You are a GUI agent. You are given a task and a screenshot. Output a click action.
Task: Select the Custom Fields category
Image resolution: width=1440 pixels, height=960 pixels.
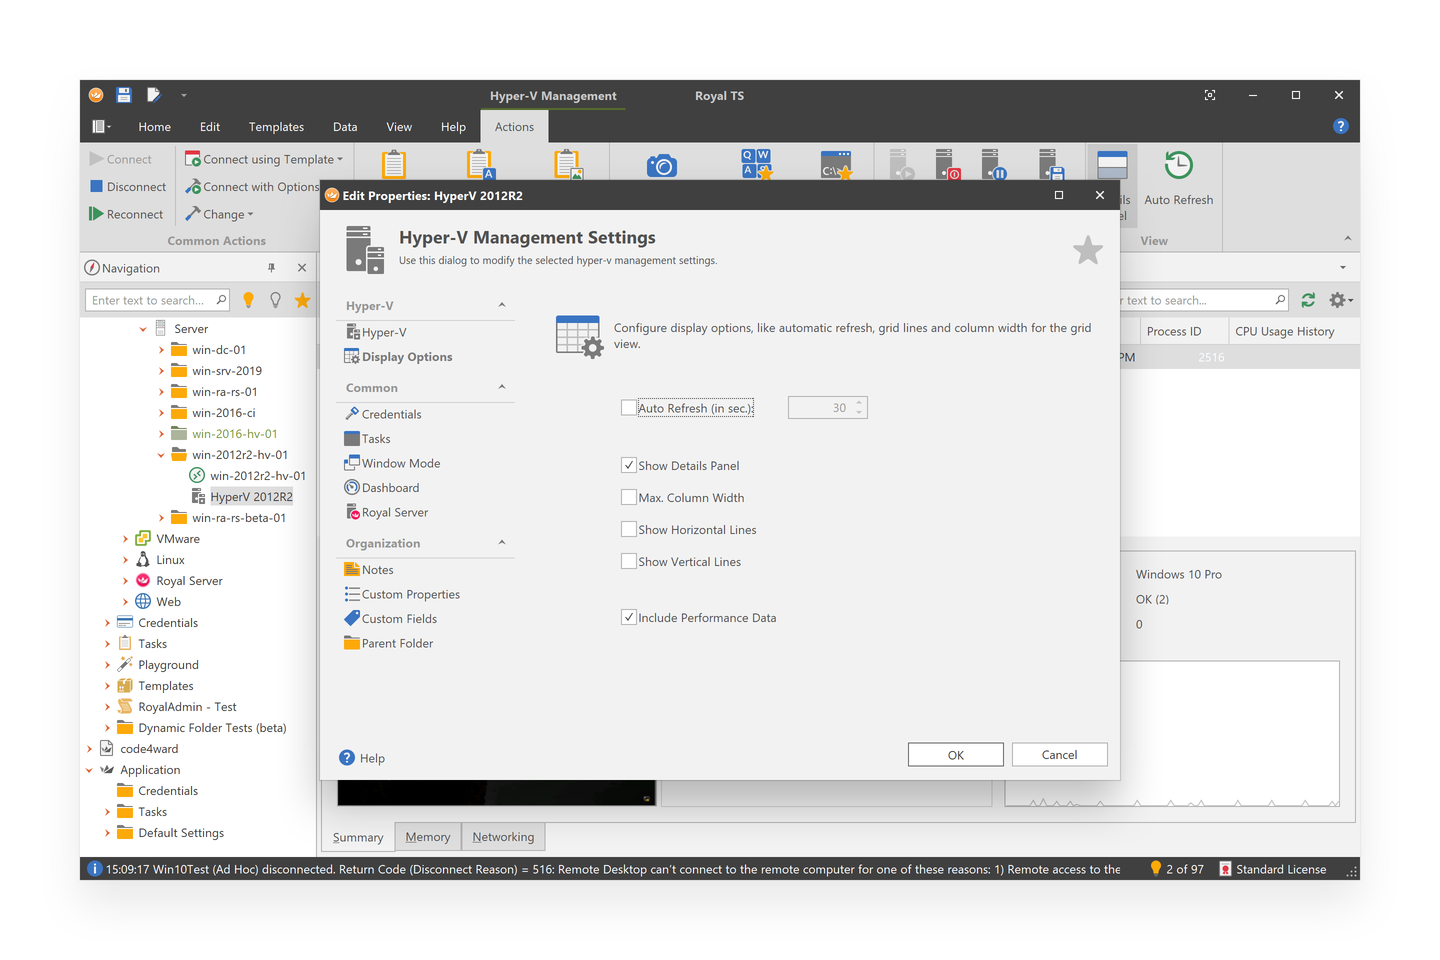pos(397,618)
